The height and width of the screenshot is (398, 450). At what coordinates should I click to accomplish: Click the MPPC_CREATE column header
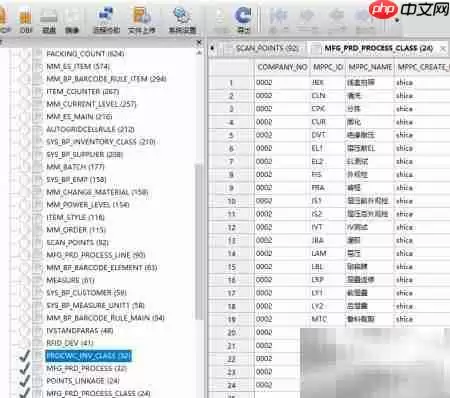click(423, 67)
